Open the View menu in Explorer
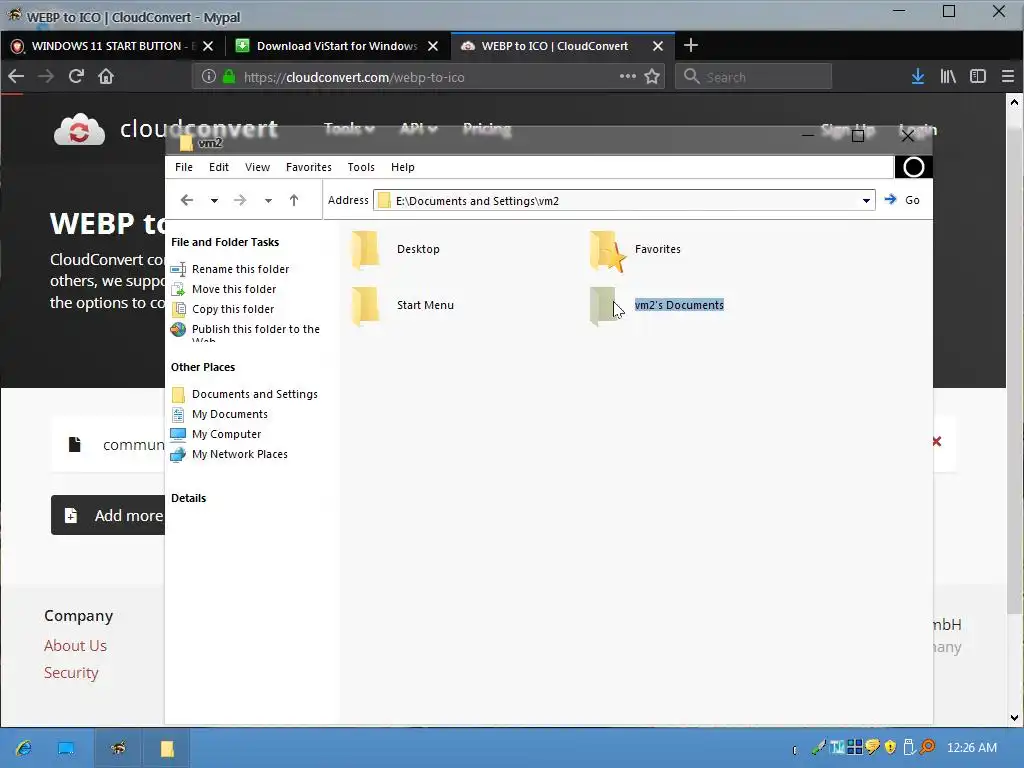This screenshot has height=768, width=1024. 257,167
